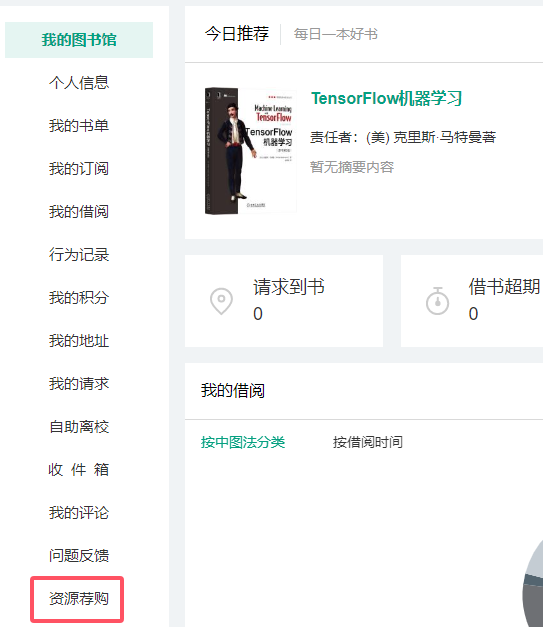The height and width of the screenshot is (627, 543).
Task: Open 我的订阅 sidebar item
Action: [x=79, y=168]
